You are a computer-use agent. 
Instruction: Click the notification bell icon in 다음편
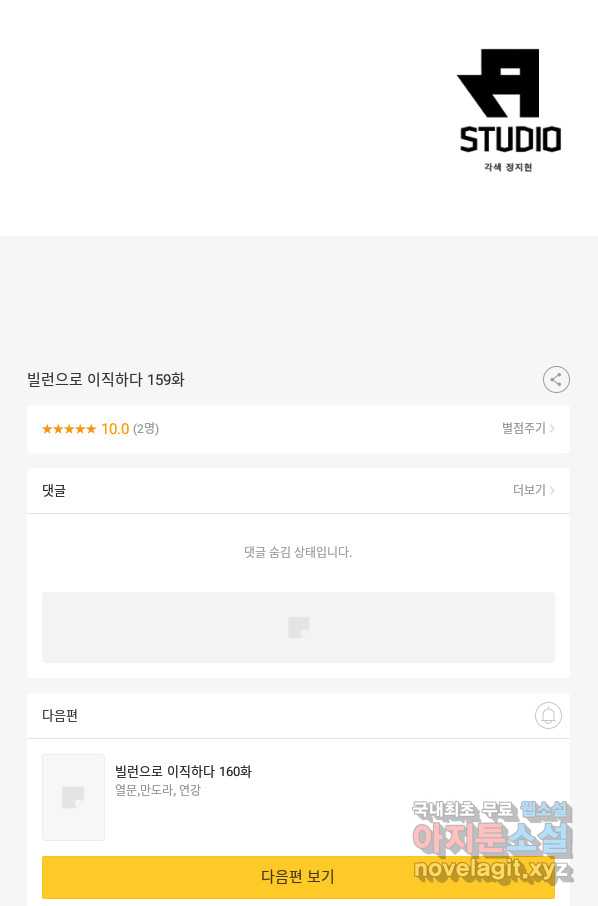pyautogui.click(x=548, y=715)
